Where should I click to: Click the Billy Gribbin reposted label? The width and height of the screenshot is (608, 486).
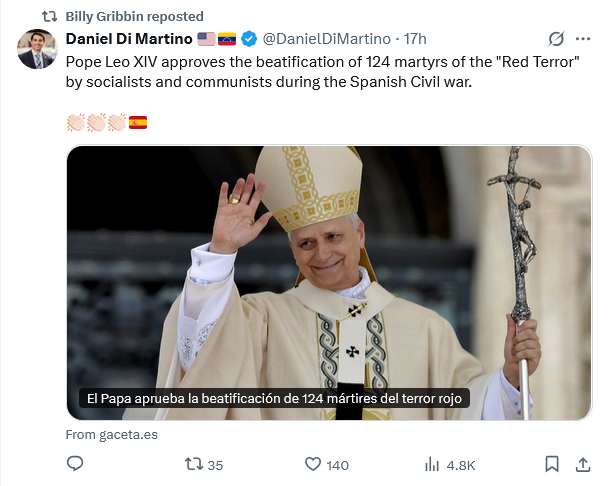(x=134, y=16)
